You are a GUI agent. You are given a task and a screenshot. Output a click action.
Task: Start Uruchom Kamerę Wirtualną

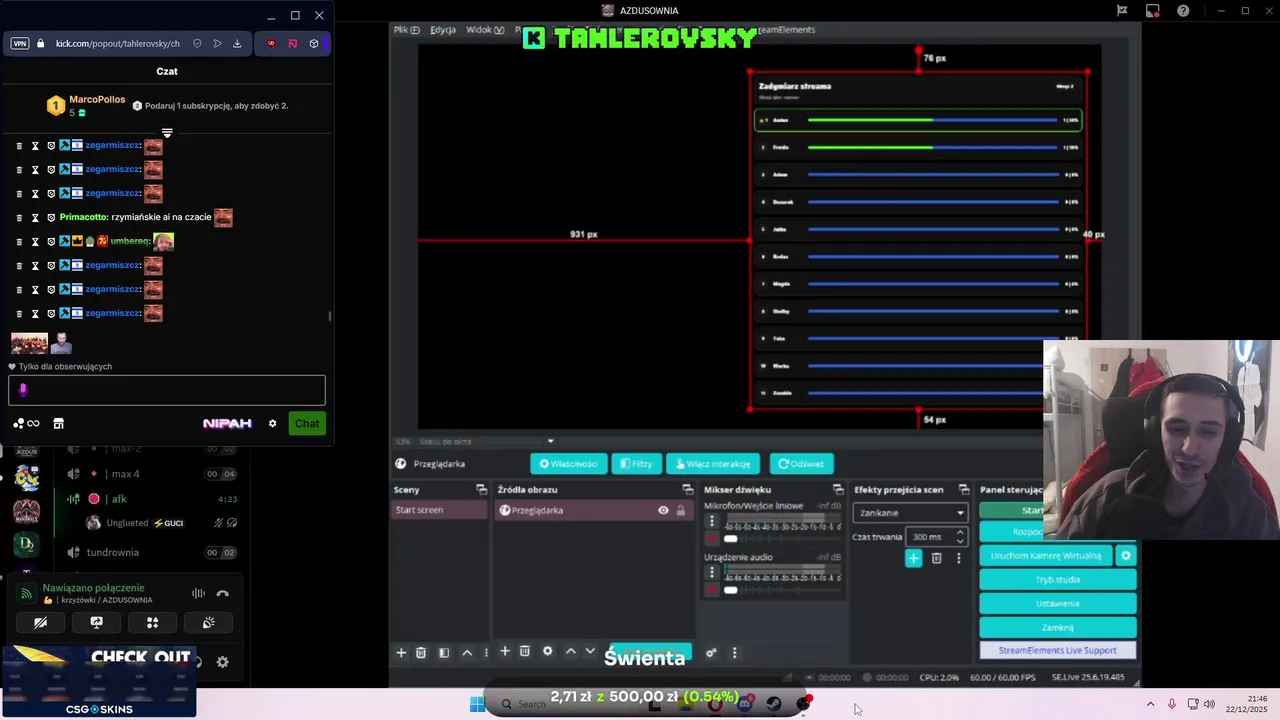point(1046,556)
